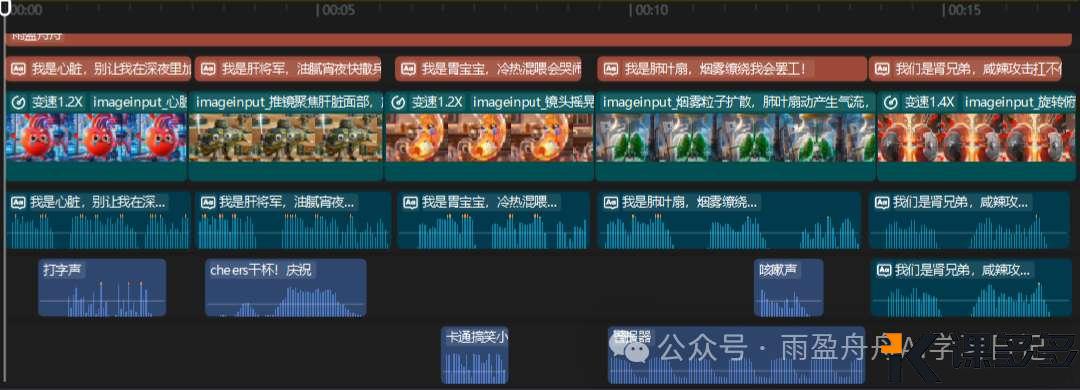Click the speed icon on the 变速1.2X imageinput_镜头摇晃 clip

click(x=397, y=103)
